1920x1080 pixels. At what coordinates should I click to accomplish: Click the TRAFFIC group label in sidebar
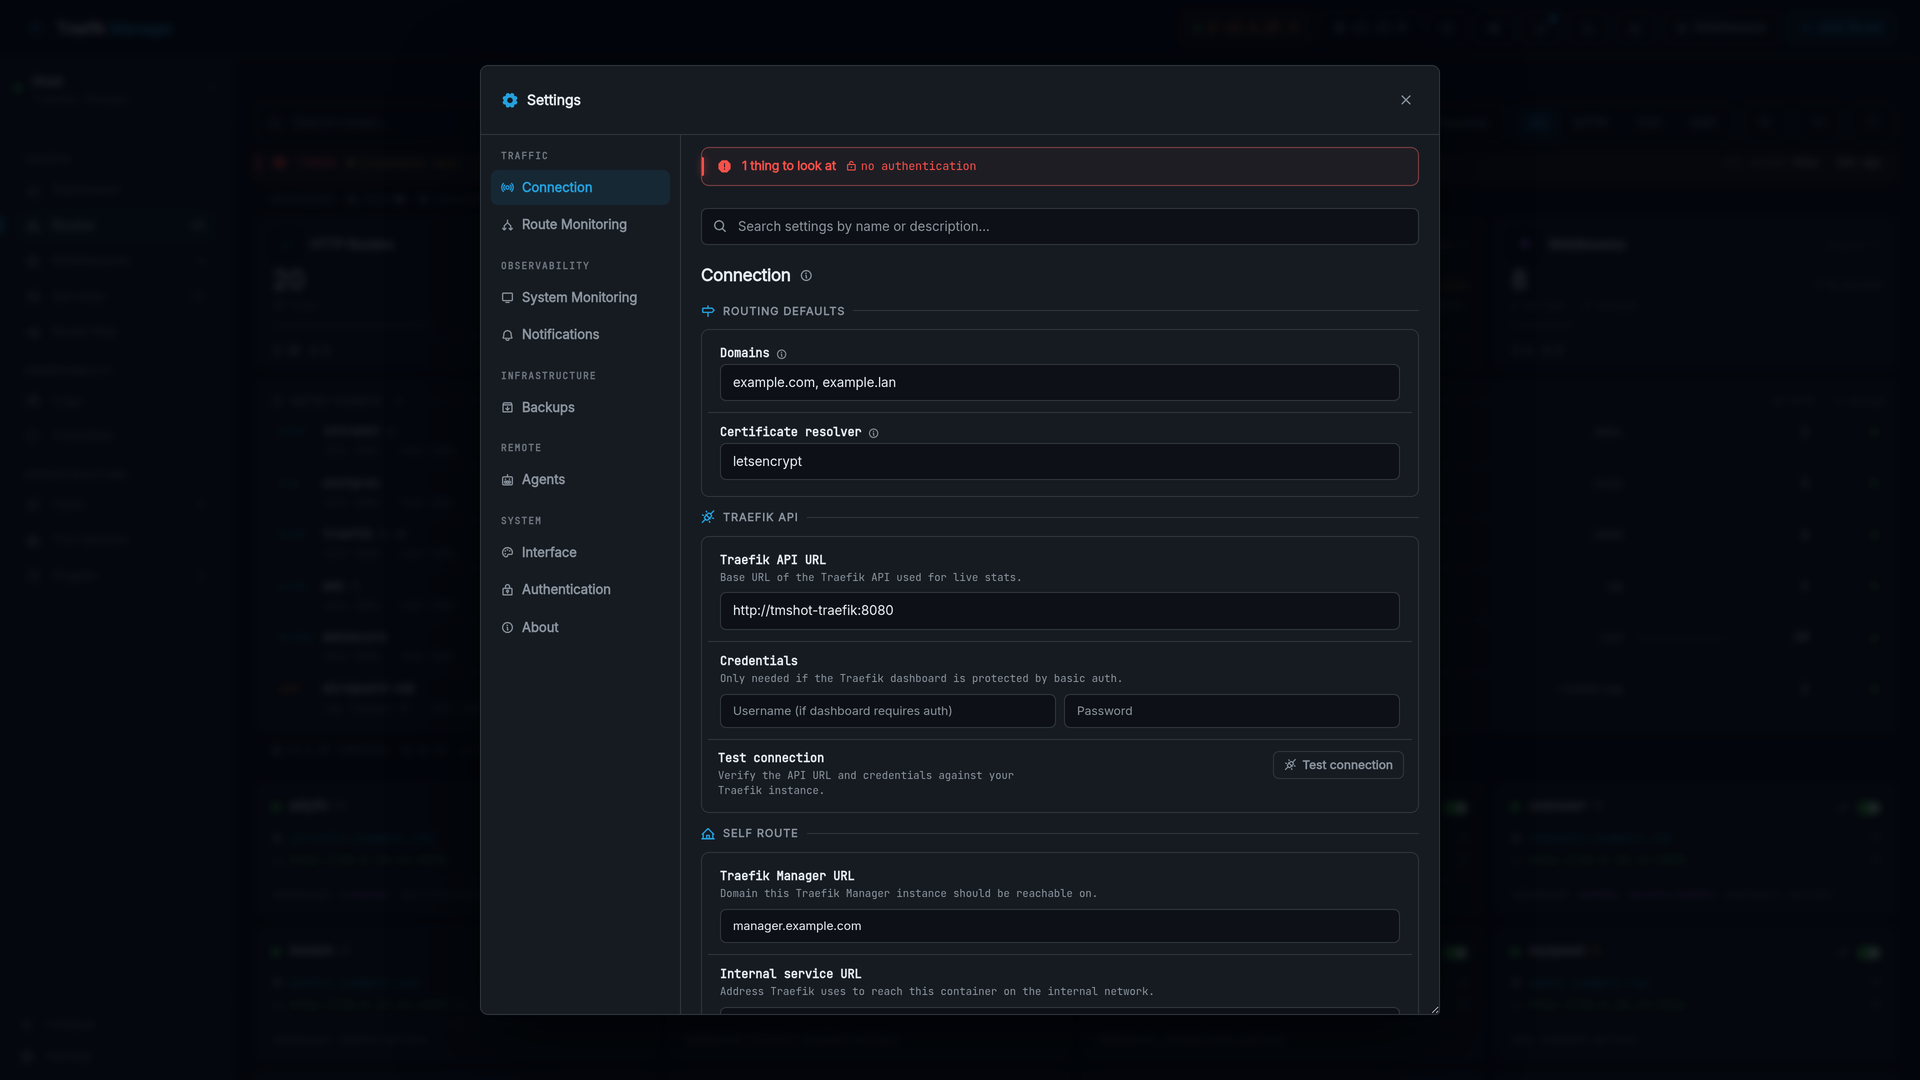(524, 156)
